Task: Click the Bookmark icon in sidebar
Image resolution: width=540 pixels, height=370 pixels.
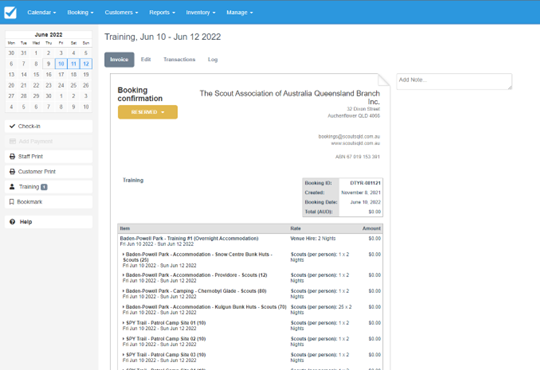Action: click(12, 202)
